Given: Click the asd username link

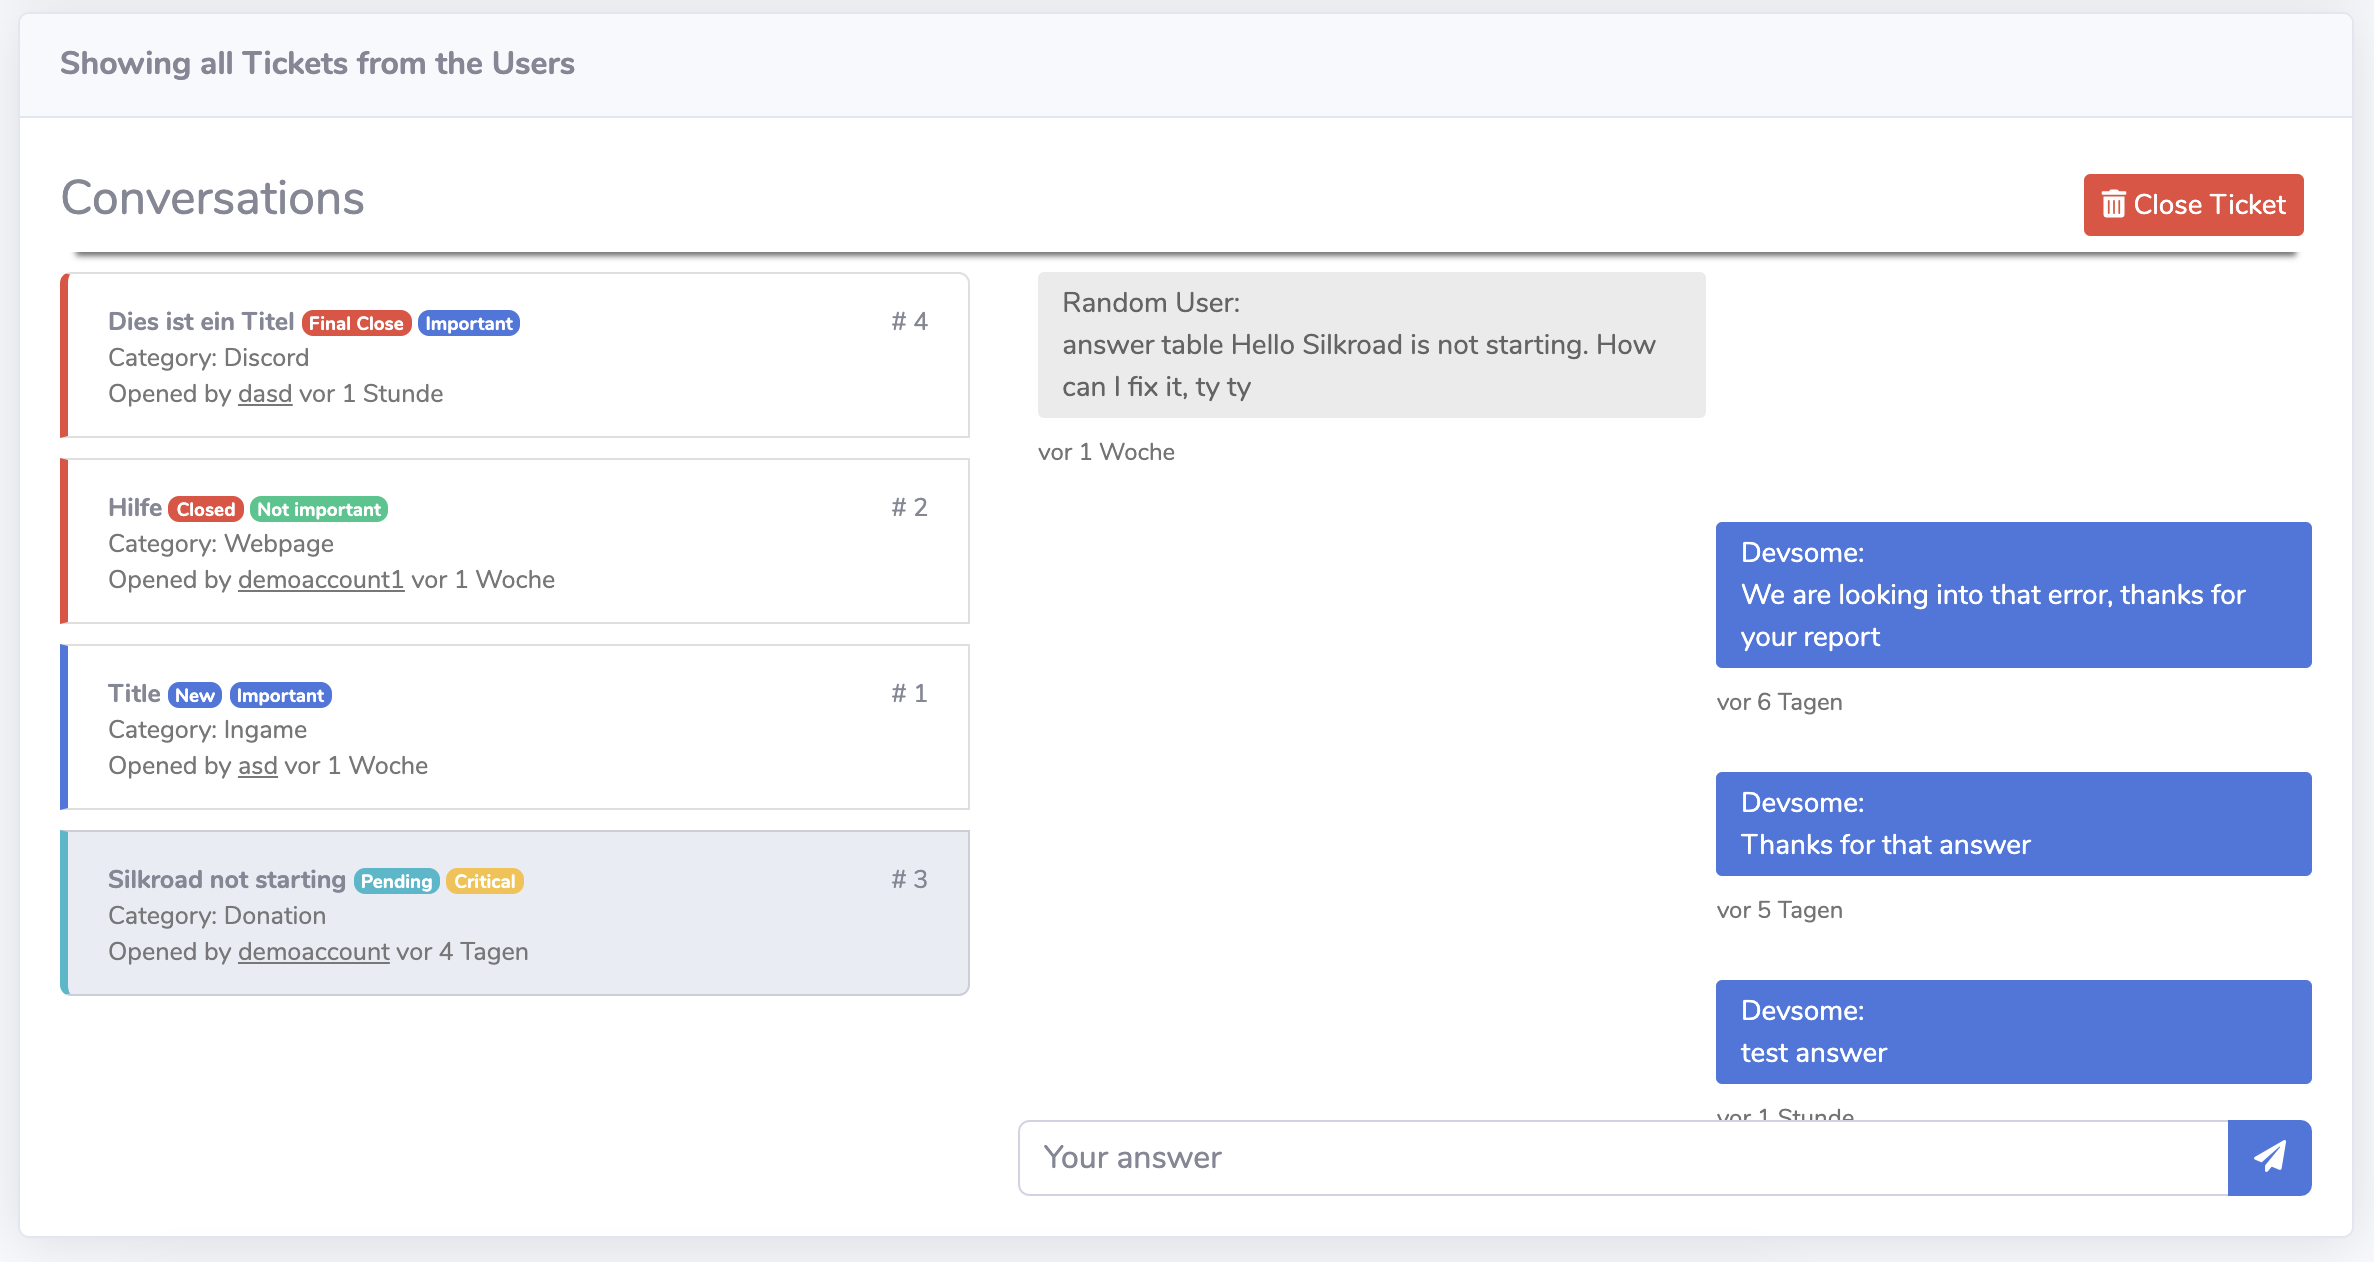Looking at the screenshot, I should point(257,765).
